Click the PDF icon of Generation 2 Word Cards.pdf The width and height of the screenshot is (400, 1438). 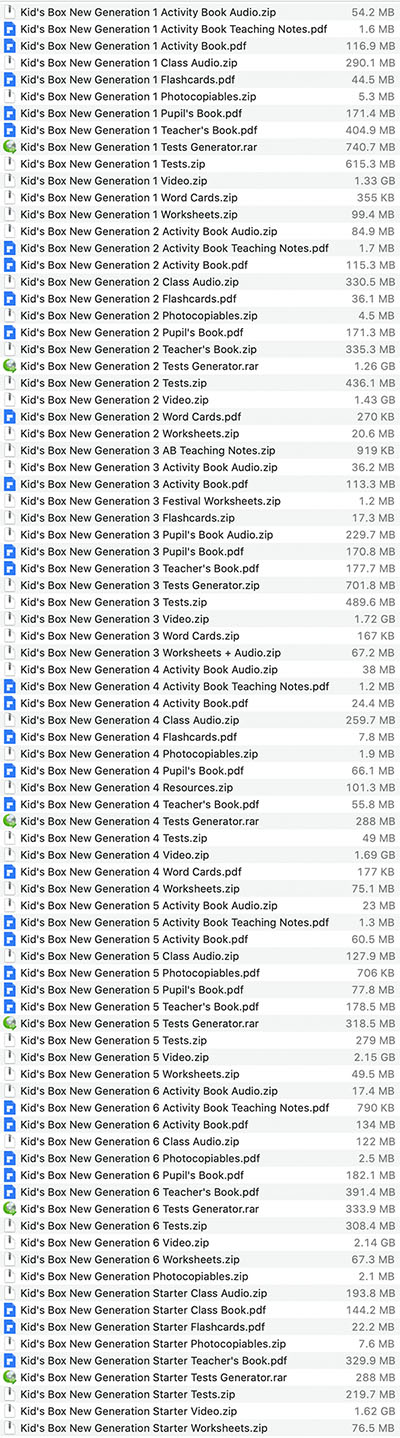coord(9,417)
